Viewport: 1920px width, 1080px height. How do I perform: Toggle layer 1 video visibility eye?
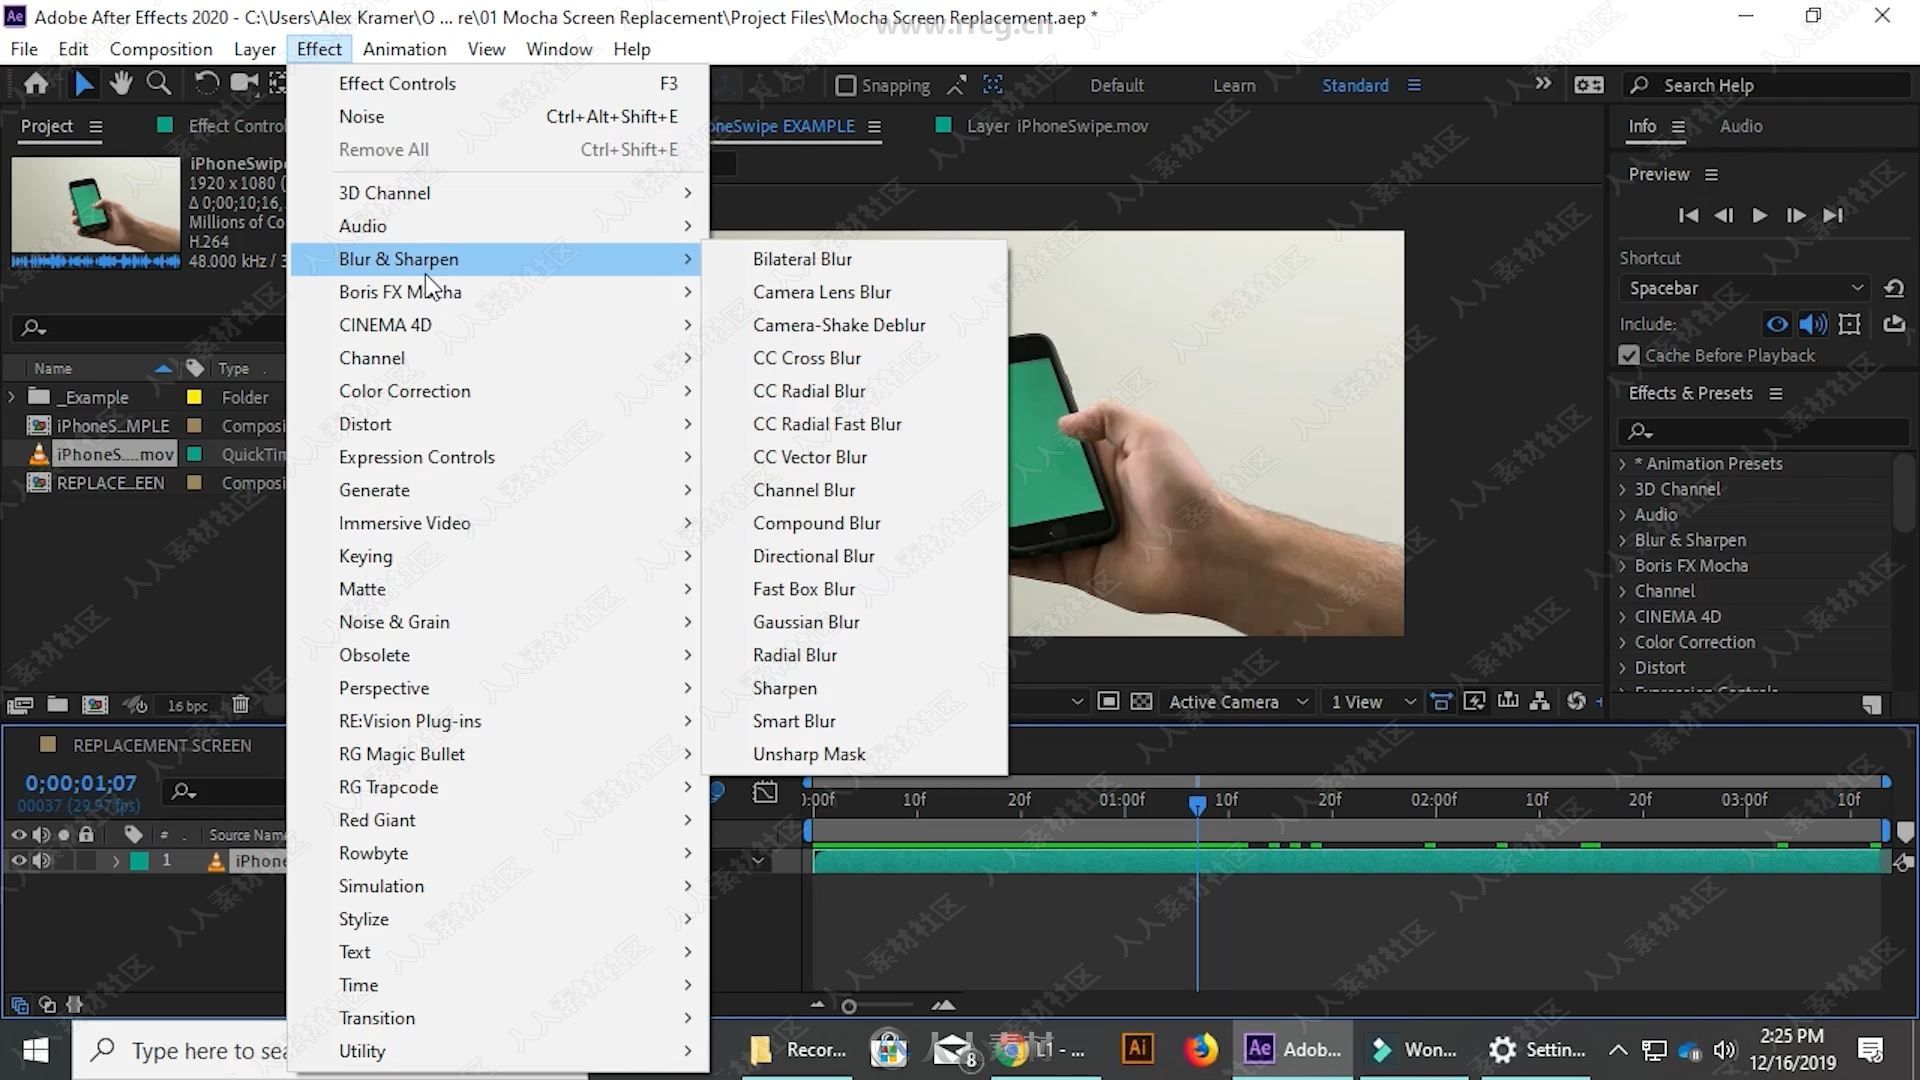pos(18,861)
